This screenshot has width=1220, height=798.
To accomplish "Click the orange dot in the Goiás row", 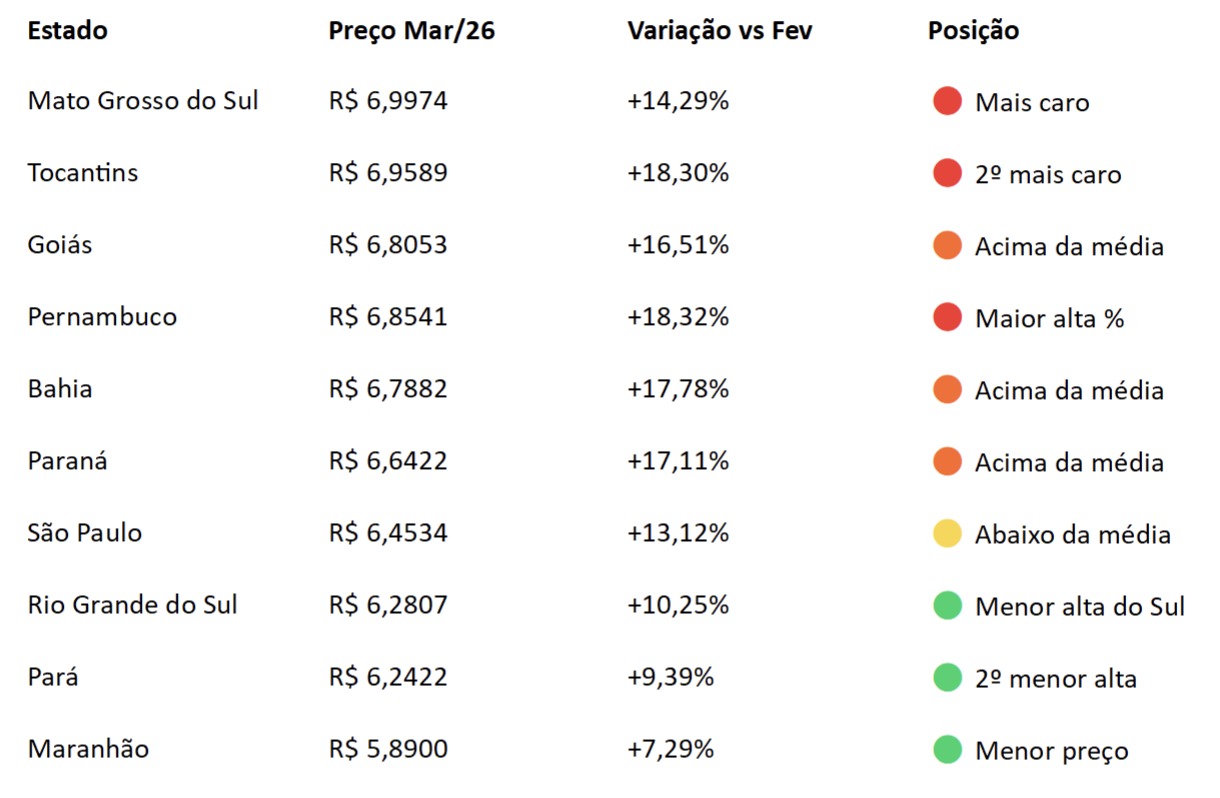I will (947, 245).
